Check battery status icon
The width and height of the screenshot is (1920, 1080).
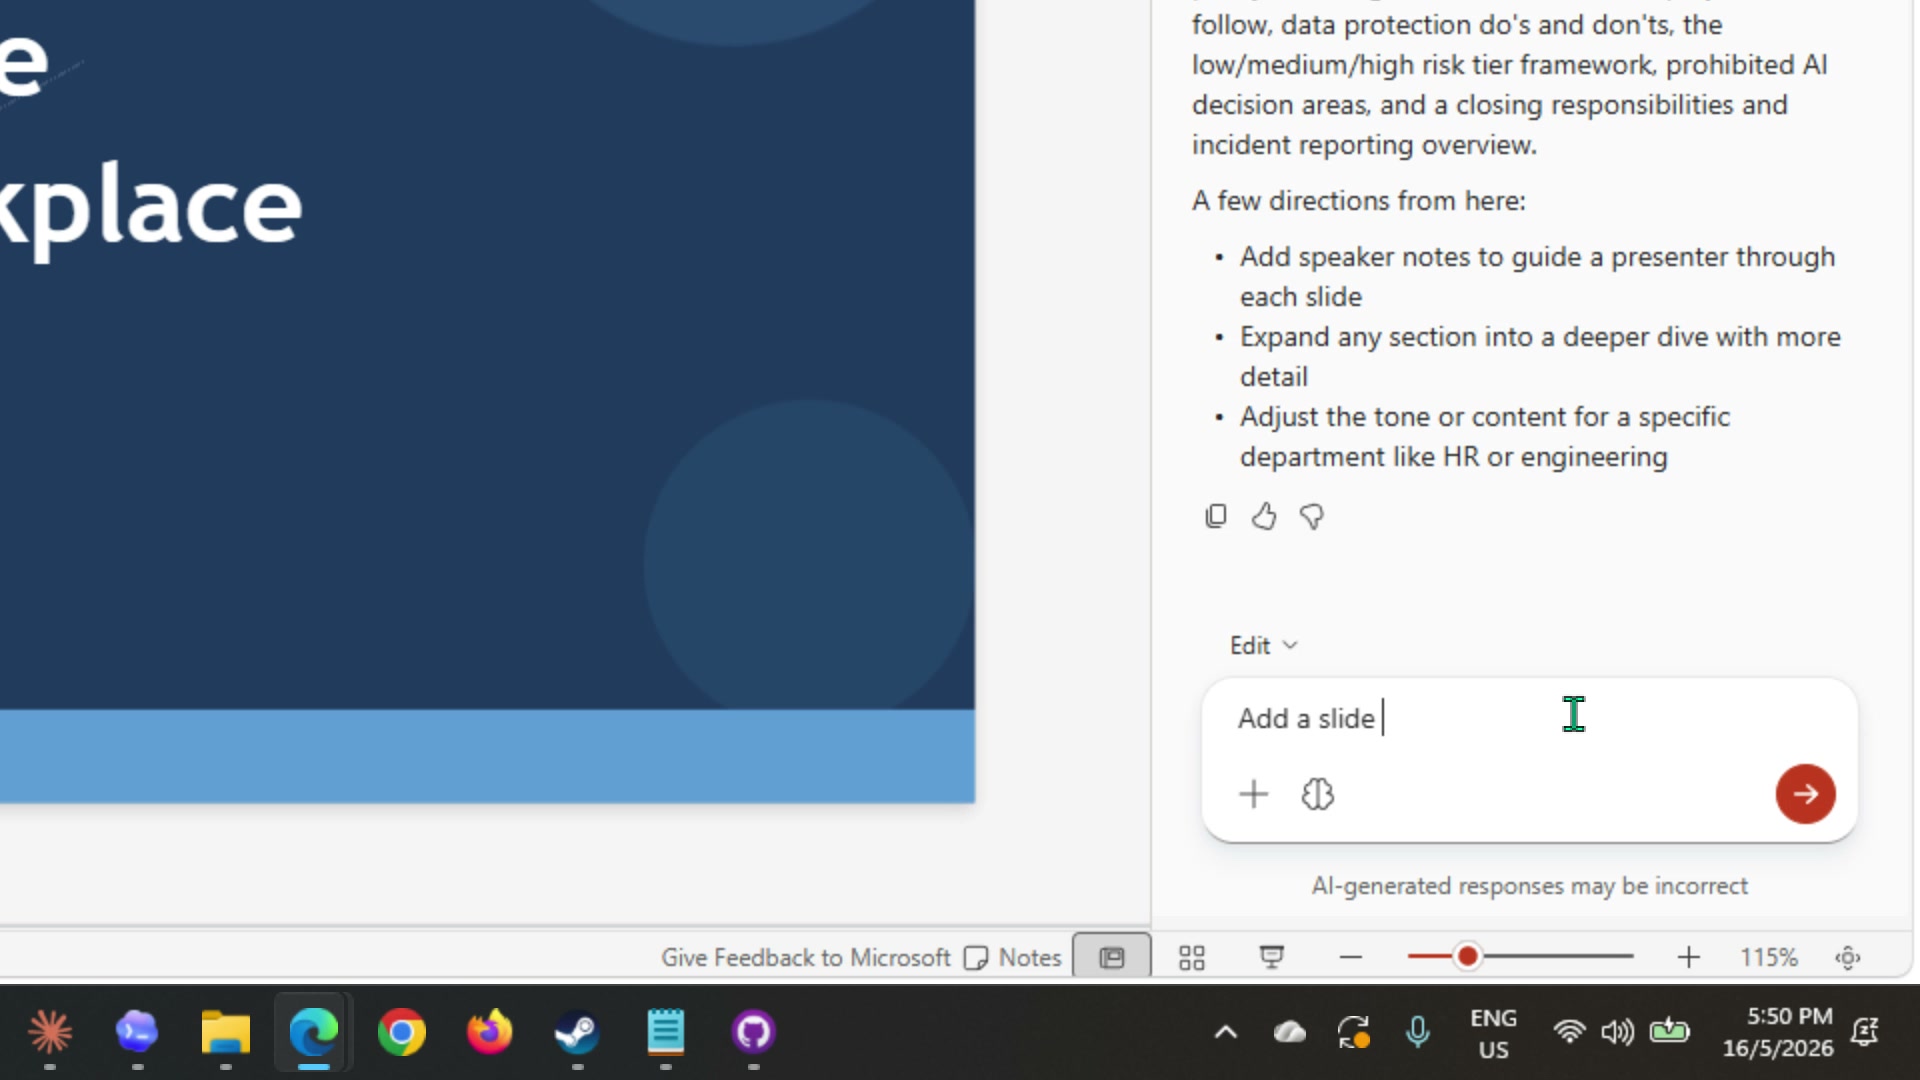coord(1669,1030)
